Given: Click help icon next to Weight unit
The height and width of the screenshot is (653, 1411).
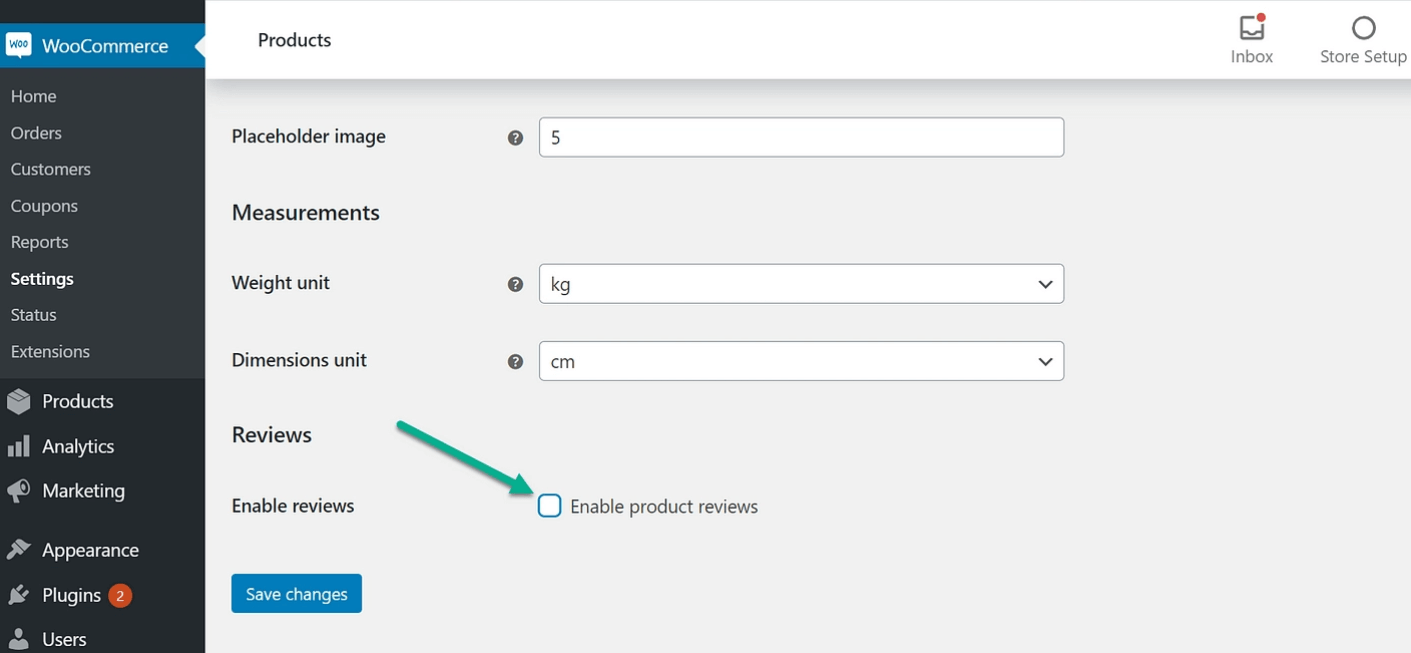Looking at the screenshot, I should [x=515, y=284].
